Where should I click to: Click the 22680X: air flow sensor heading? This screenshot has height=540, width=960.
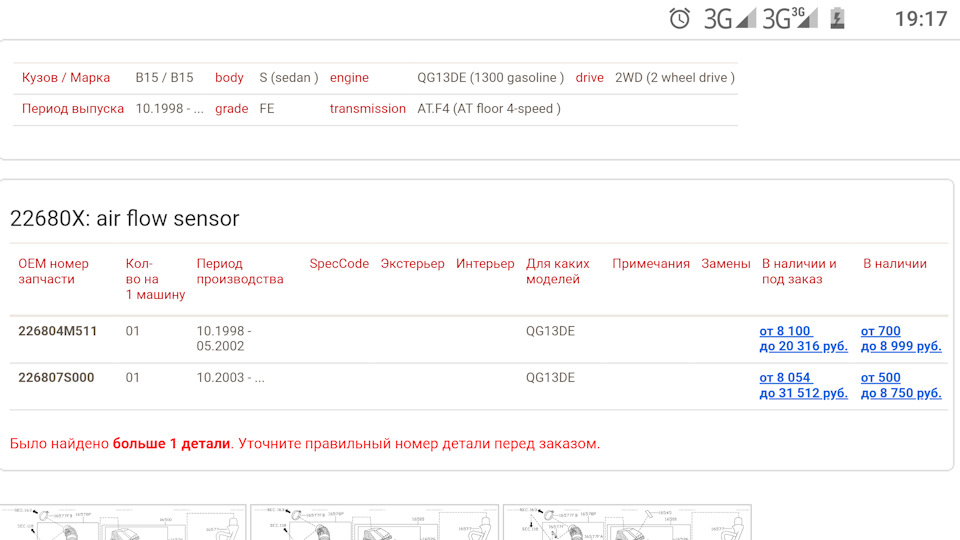tap(124, 219)
